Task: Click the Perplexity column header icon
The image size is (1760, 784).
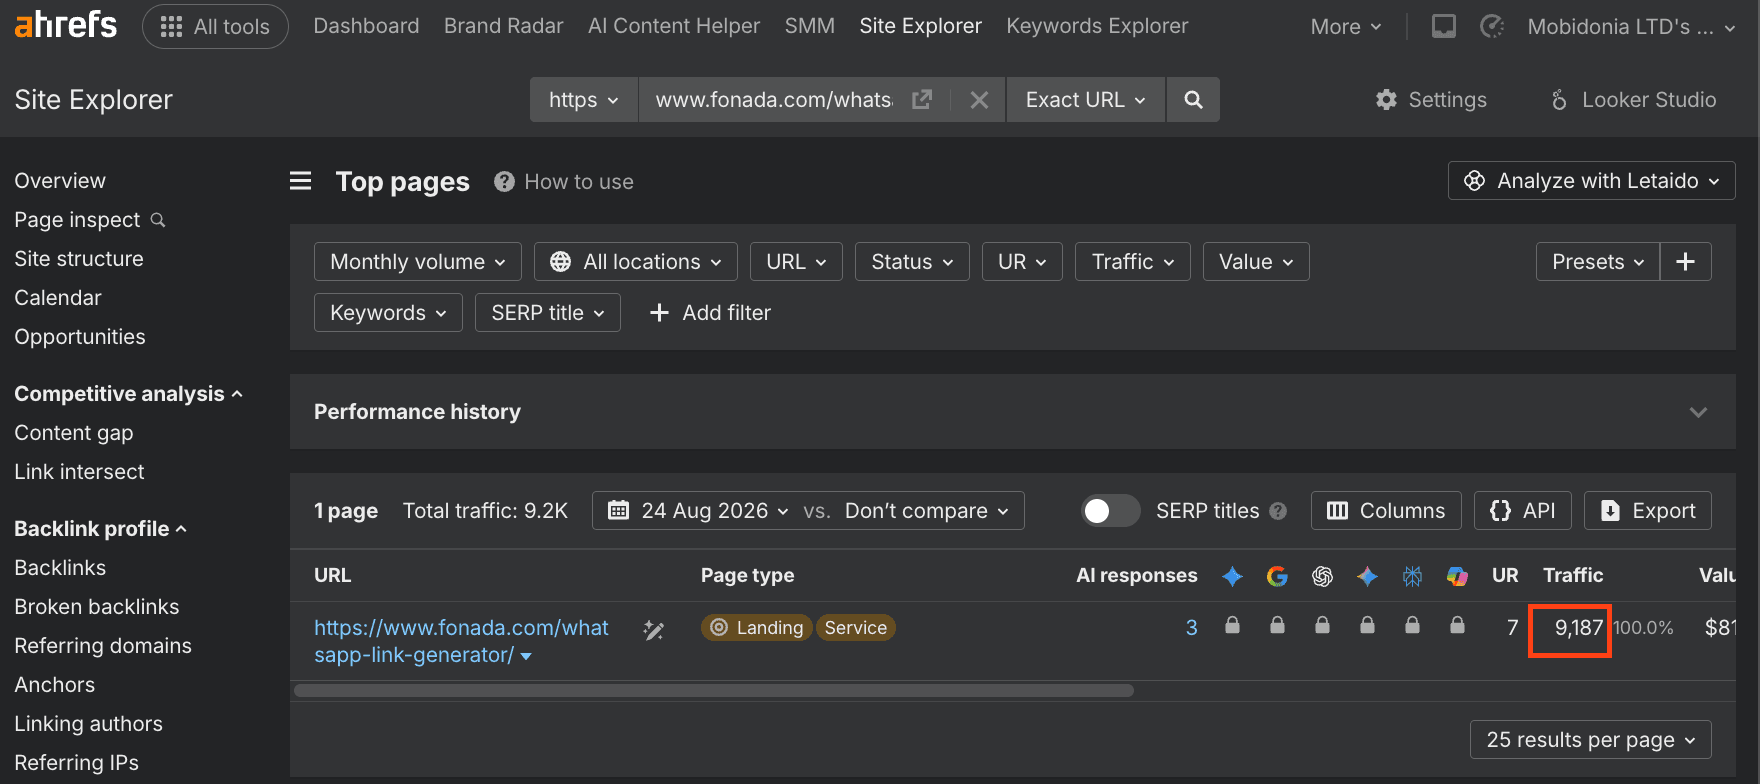Action: 1412,576
